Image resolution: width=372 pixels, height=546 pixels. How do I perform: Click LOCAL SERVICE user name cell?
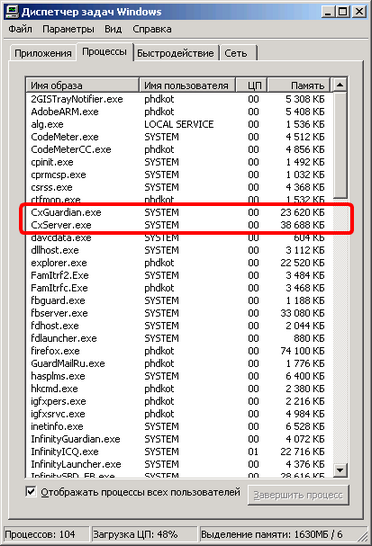pyautogui.click(x=179, y=124)
